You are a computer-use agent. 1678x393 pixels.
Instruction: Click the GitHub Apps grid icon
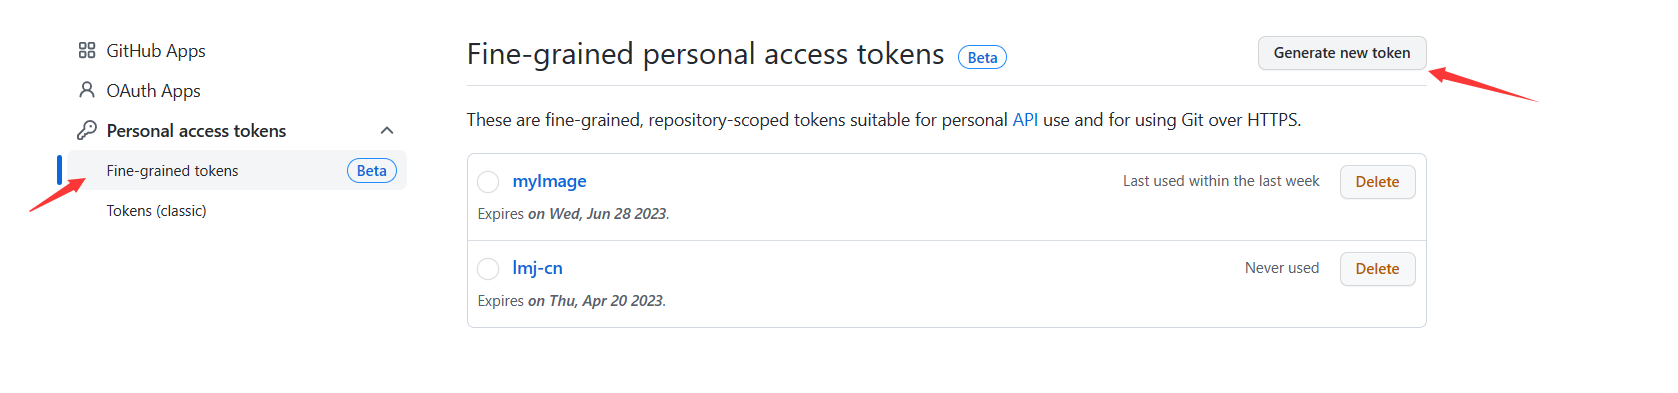[x=87, y=50]
